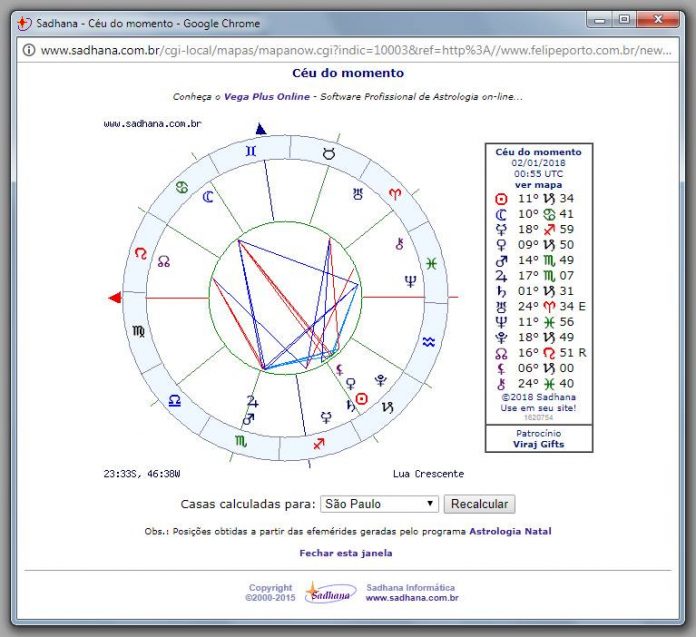696x637 pixels.
Task: Click the Sadhana logo in footer
Action: point(330,593)
